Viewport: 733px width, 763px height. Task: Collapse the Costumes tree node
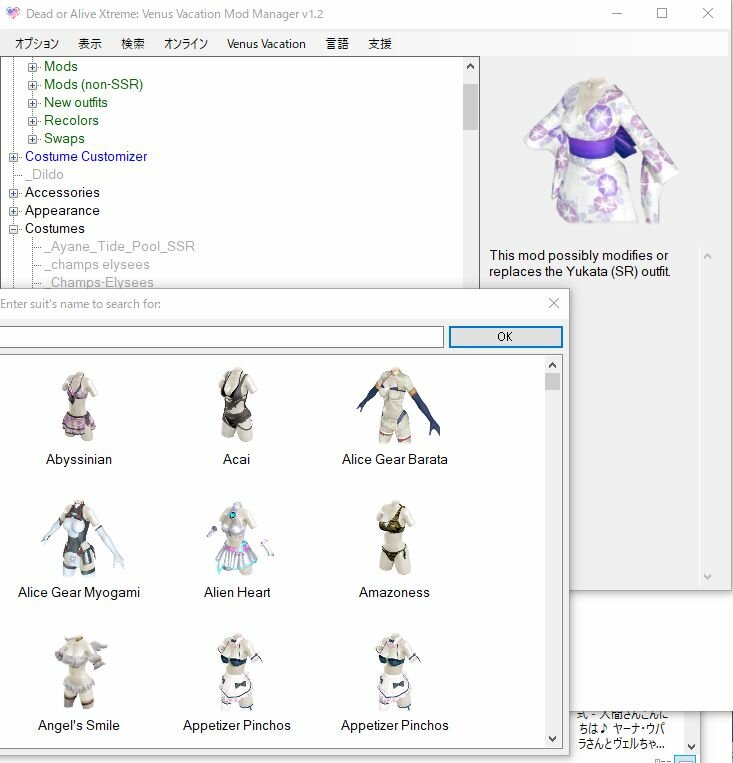click(x=14, y=229)
